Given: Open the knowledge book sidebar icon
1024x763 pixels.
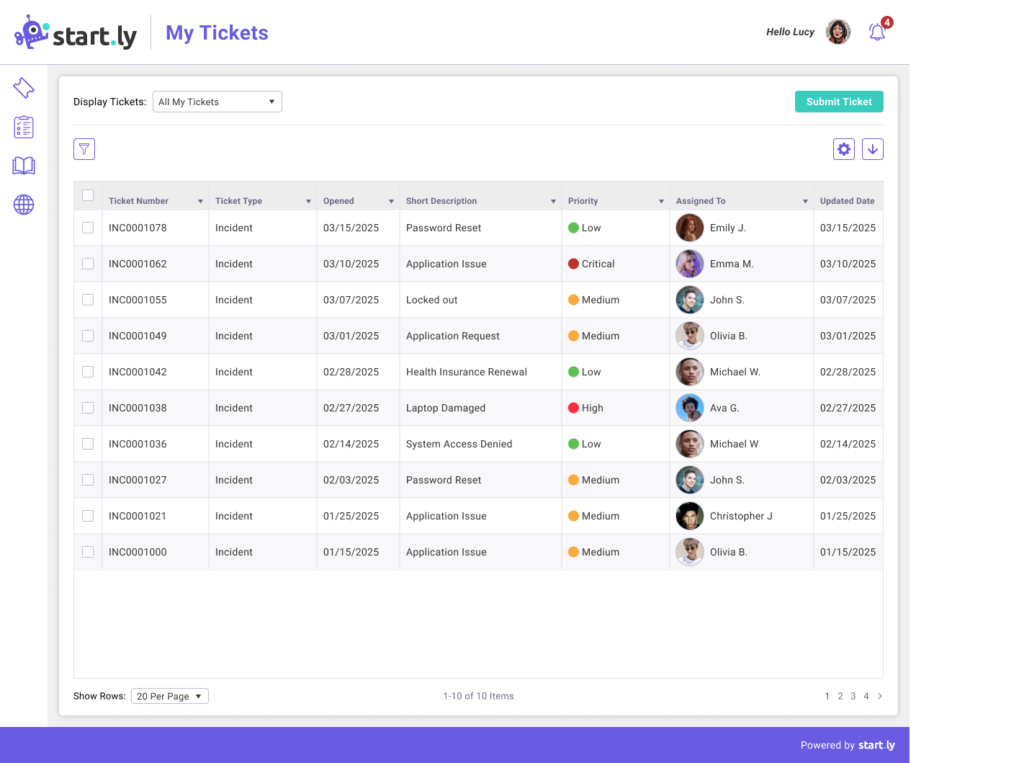Looking at the screenshot, I should tap(24, 166).
